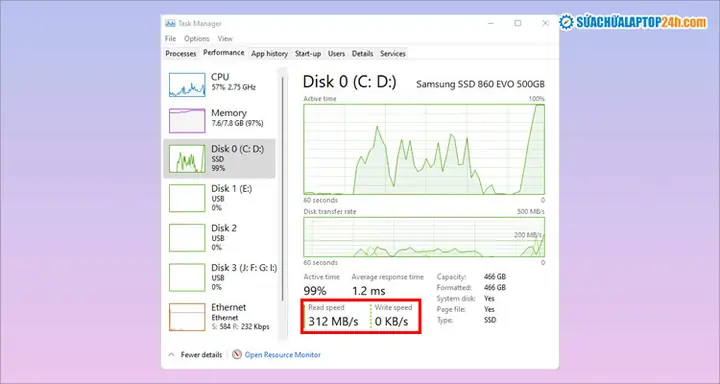Click the Formatted 466 GB value

[x=495, y=288]
